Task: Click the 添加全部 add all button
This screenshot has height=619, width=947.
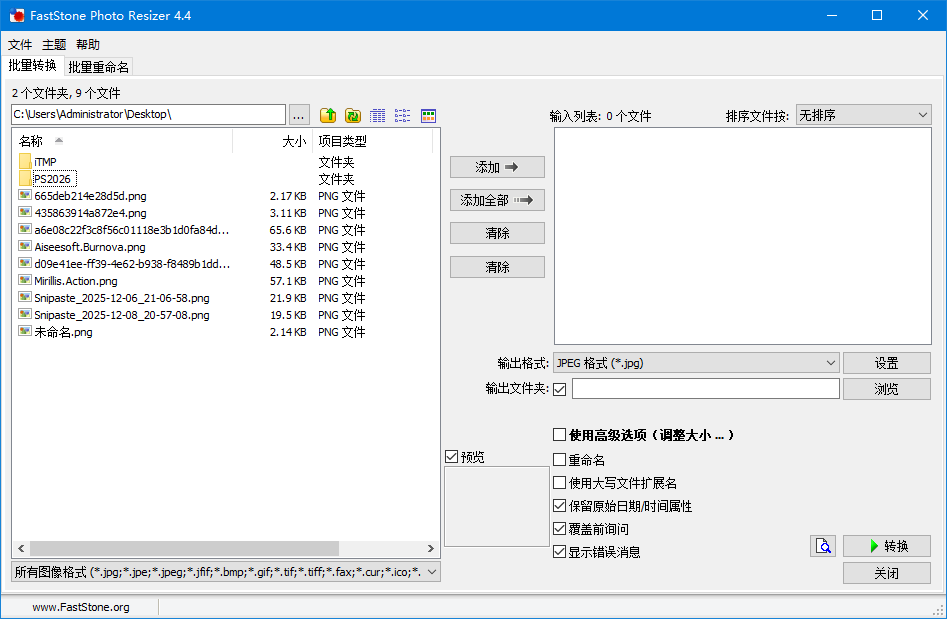Action: [497, 200]
